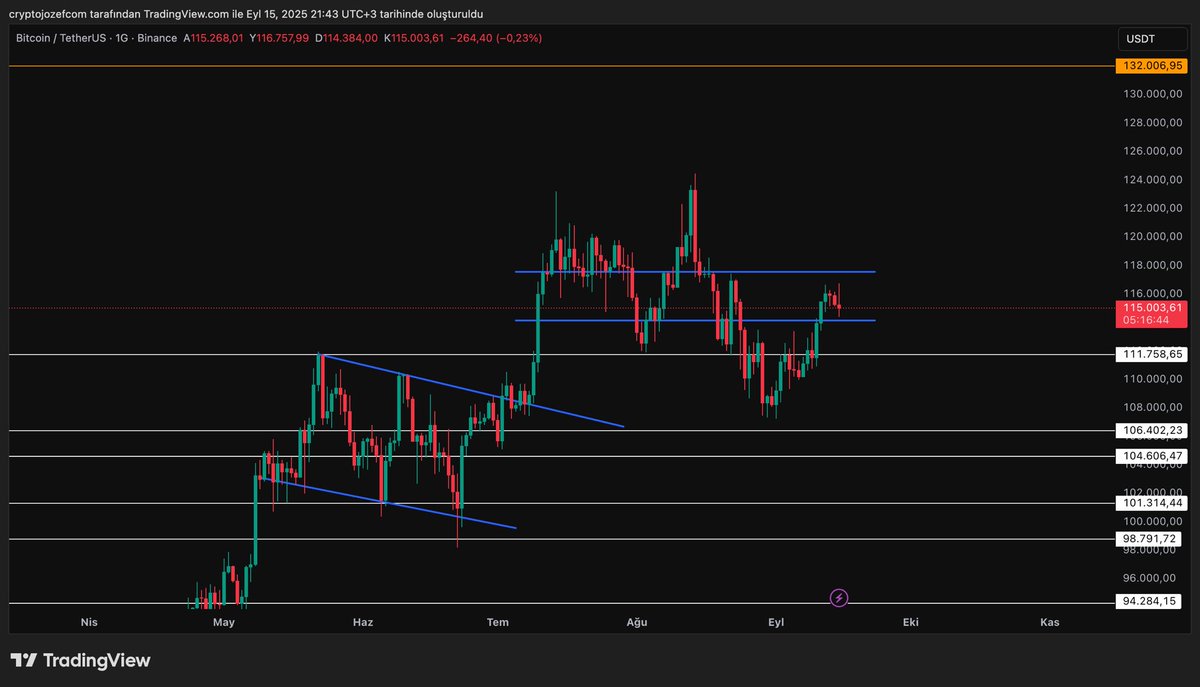Click the cryptojozefcom attribution header text
Viewport: 1200px width, 687px height.
click(245, 14)
